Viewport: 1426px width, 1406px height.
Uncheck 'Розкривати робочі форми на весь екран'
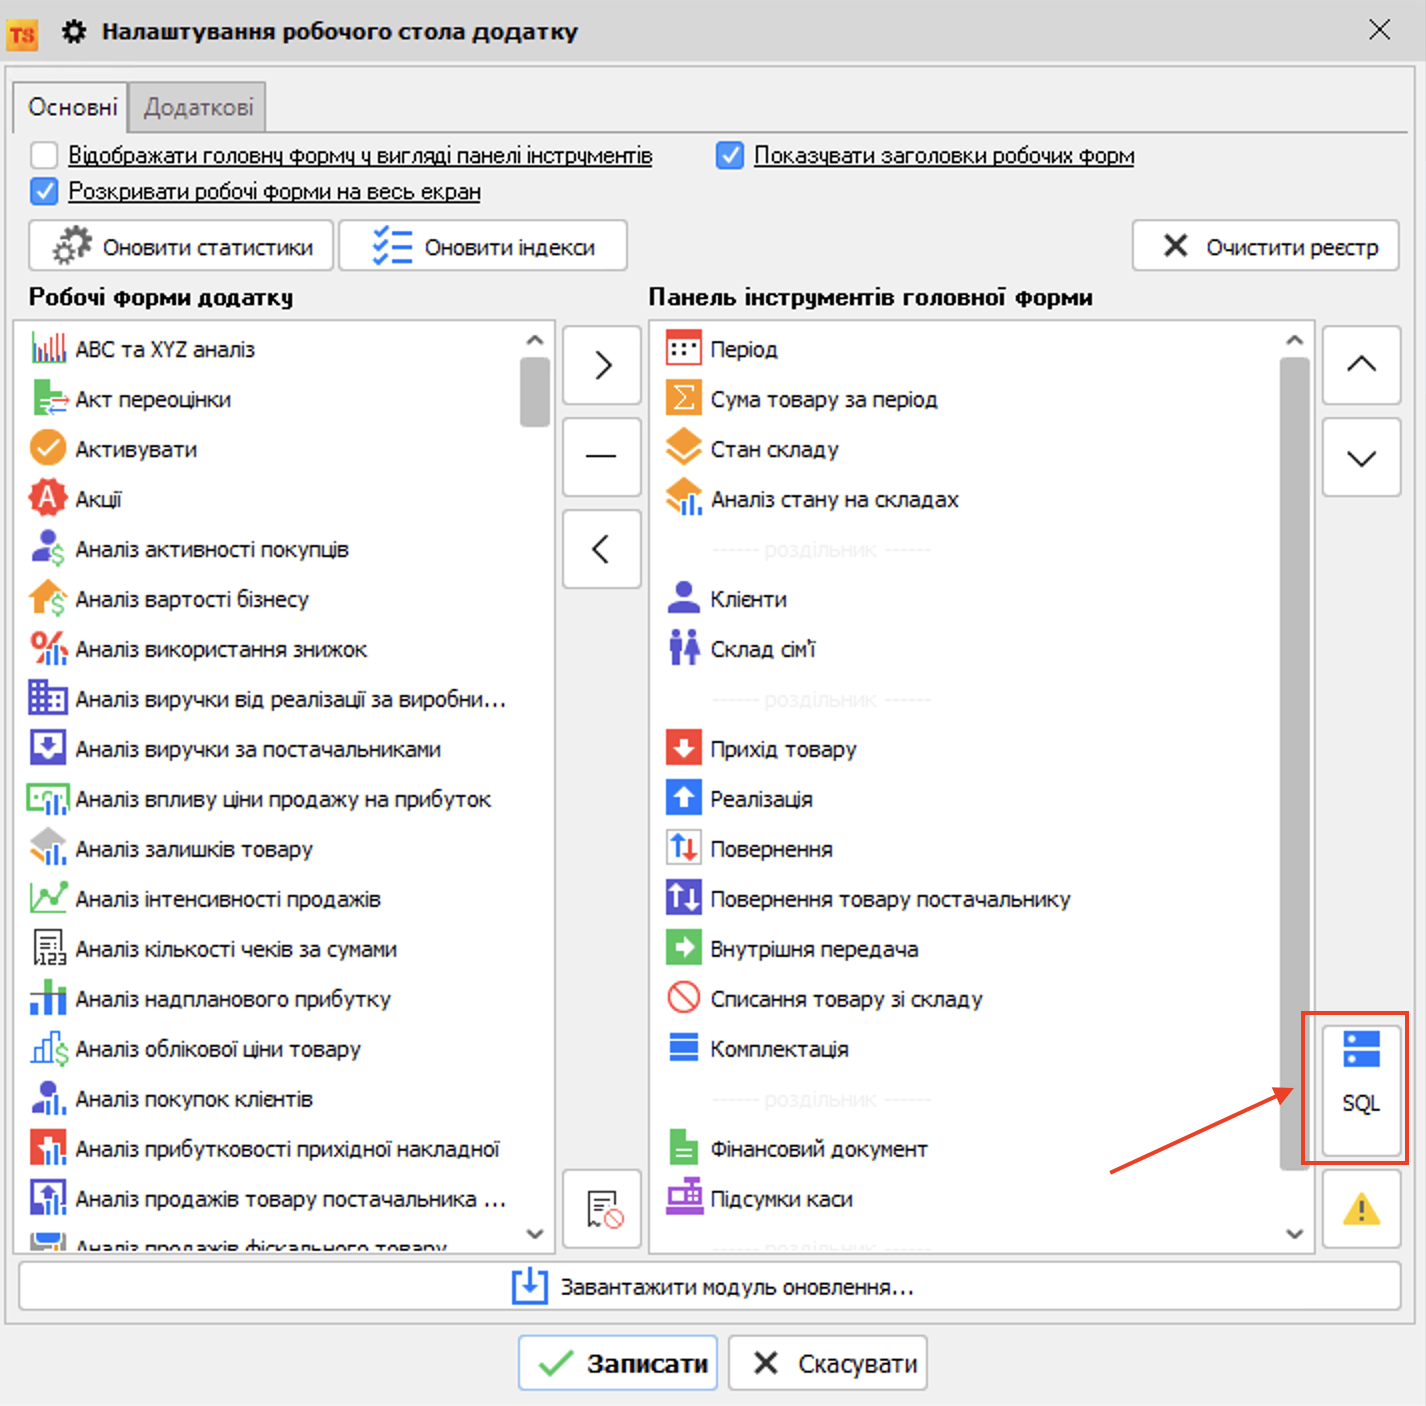[44, 191]
